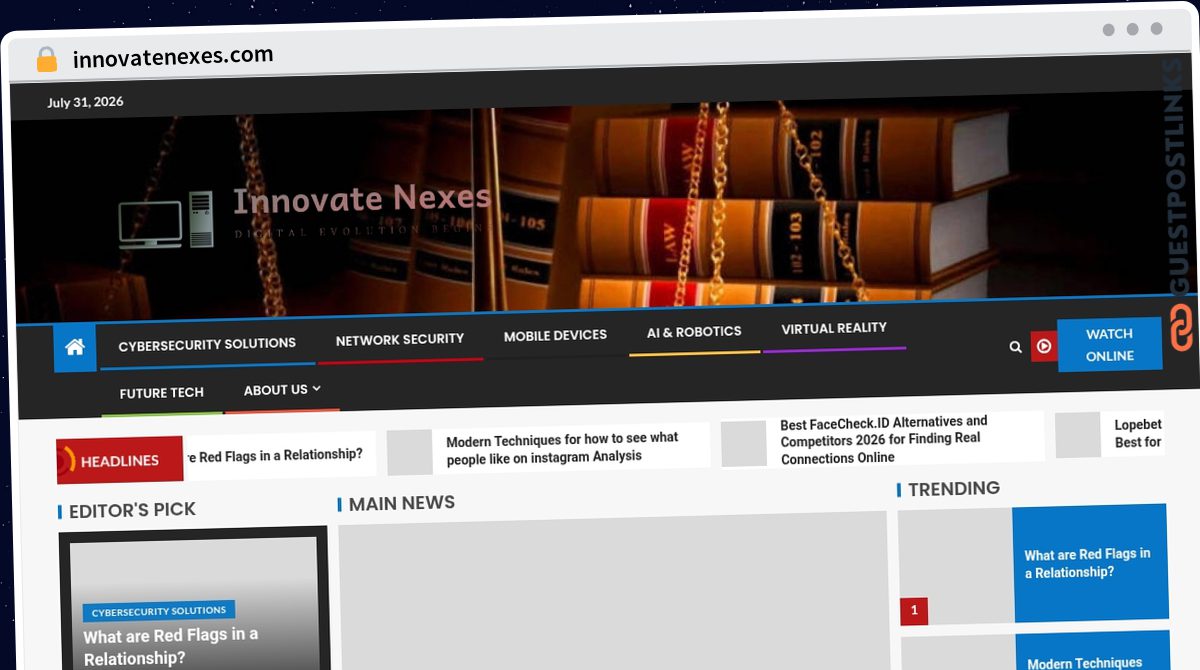Screen dimensions: 1200x670
Task: Click the Headlines label badge
Action: tap(120, 460)
